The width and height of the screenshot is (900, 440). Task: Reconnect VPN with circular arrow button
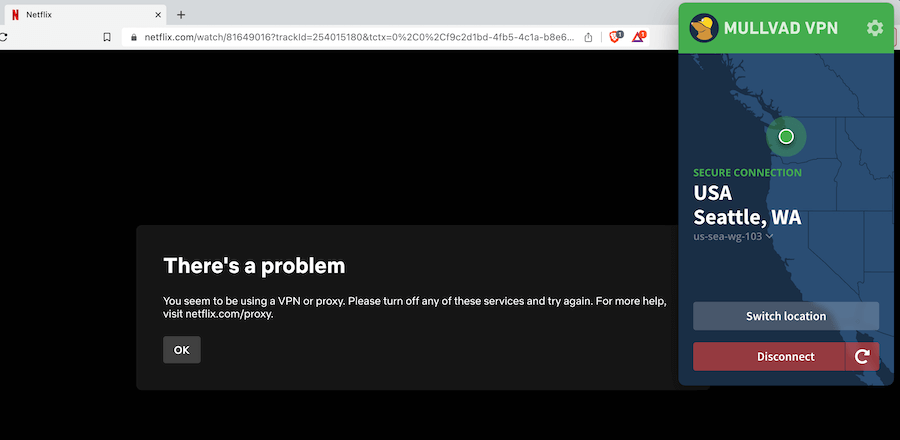pos(862,357)
